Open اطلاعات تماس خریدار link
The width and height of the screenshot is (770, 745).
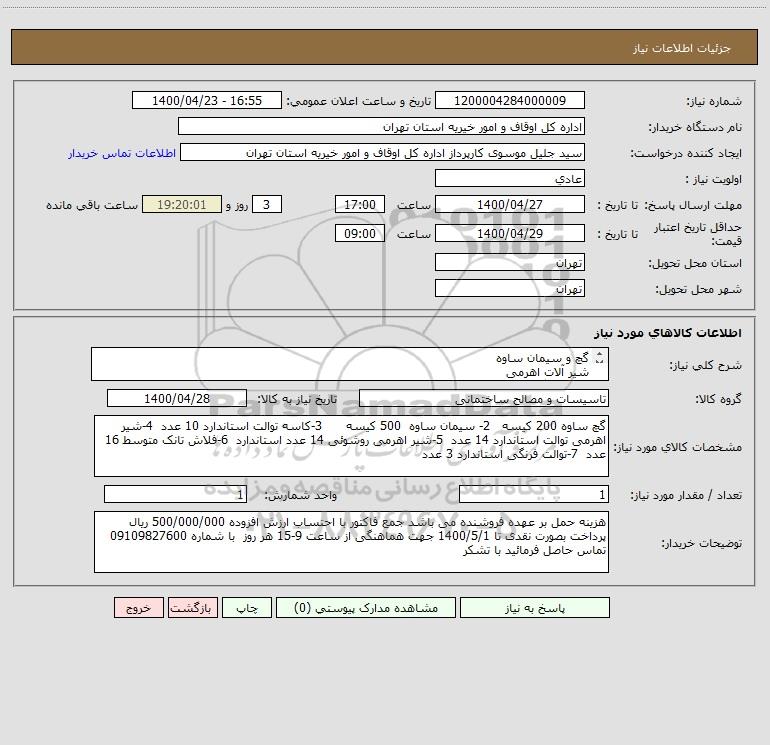click(122, 153)
